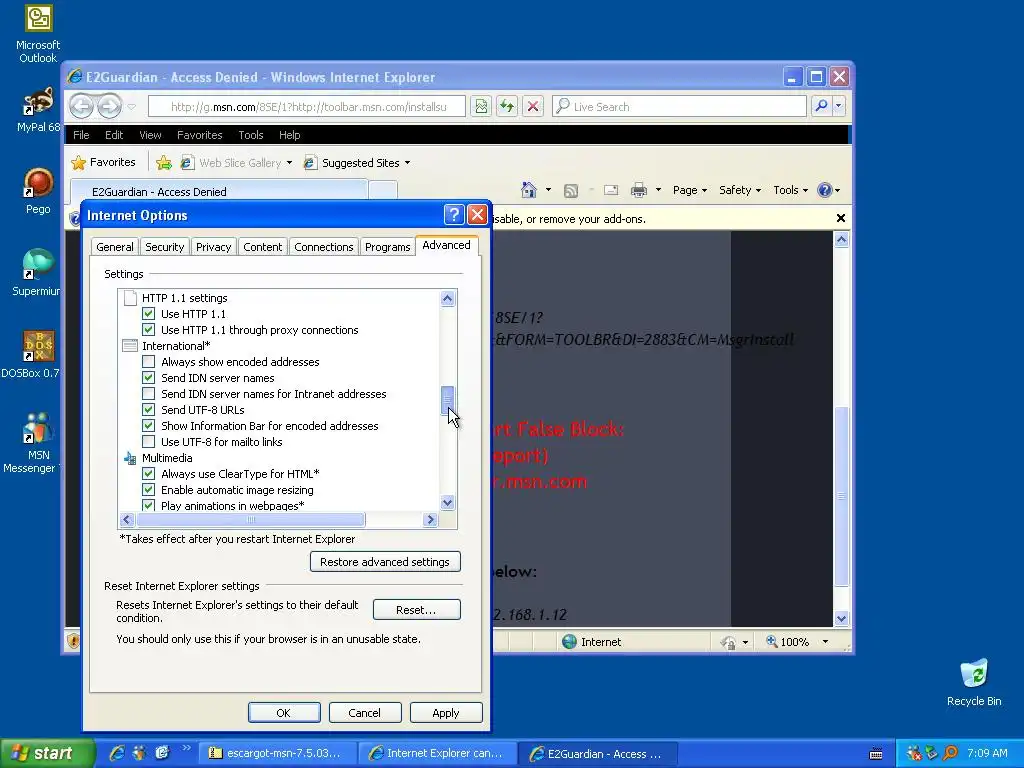Open the search provider dropdown arrow

coord(839,106)
